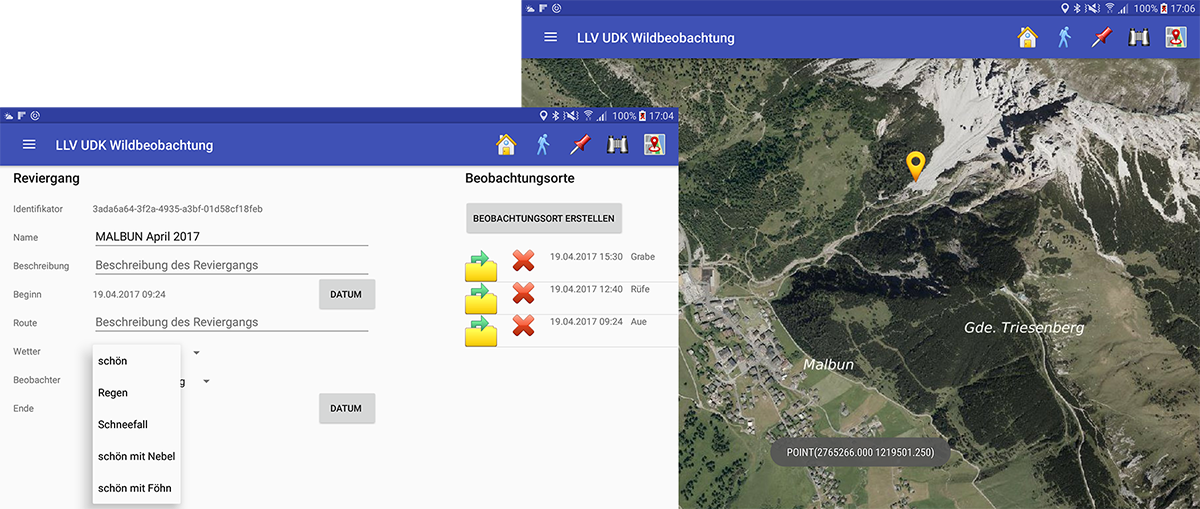Viewport: 1200px width, 509px height.
Task: Click the binoculars icon in the form window
Action: (617, 145)
